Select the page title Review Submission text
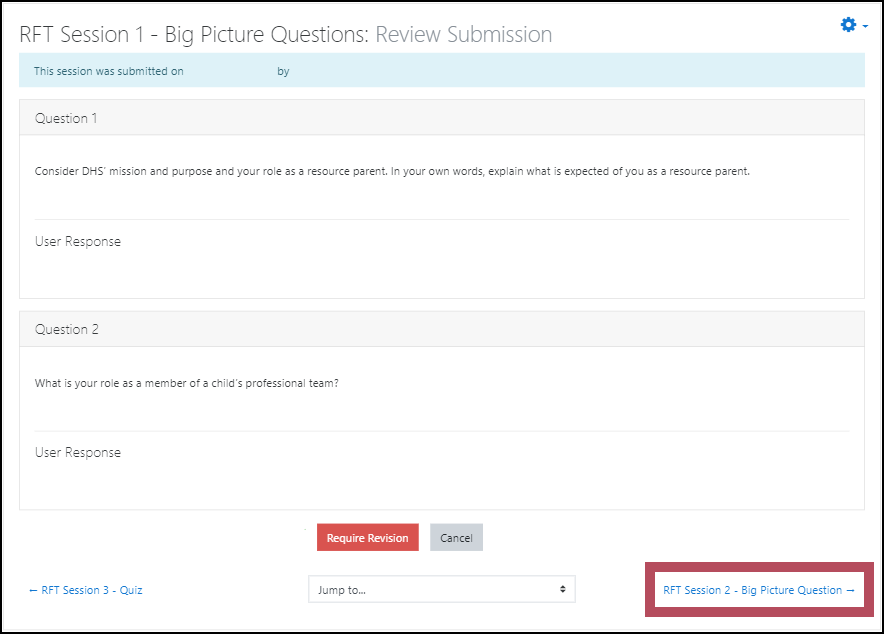The image size is (884, 634). coord(463,34)
